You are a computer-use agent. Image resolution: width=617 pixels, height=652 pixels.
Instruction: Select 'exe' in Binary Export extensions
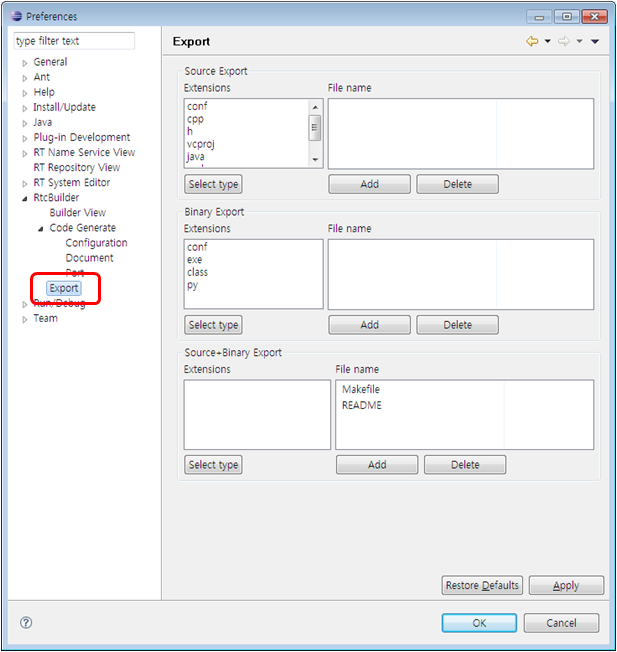pyautogui.click(x=194, y=259)
